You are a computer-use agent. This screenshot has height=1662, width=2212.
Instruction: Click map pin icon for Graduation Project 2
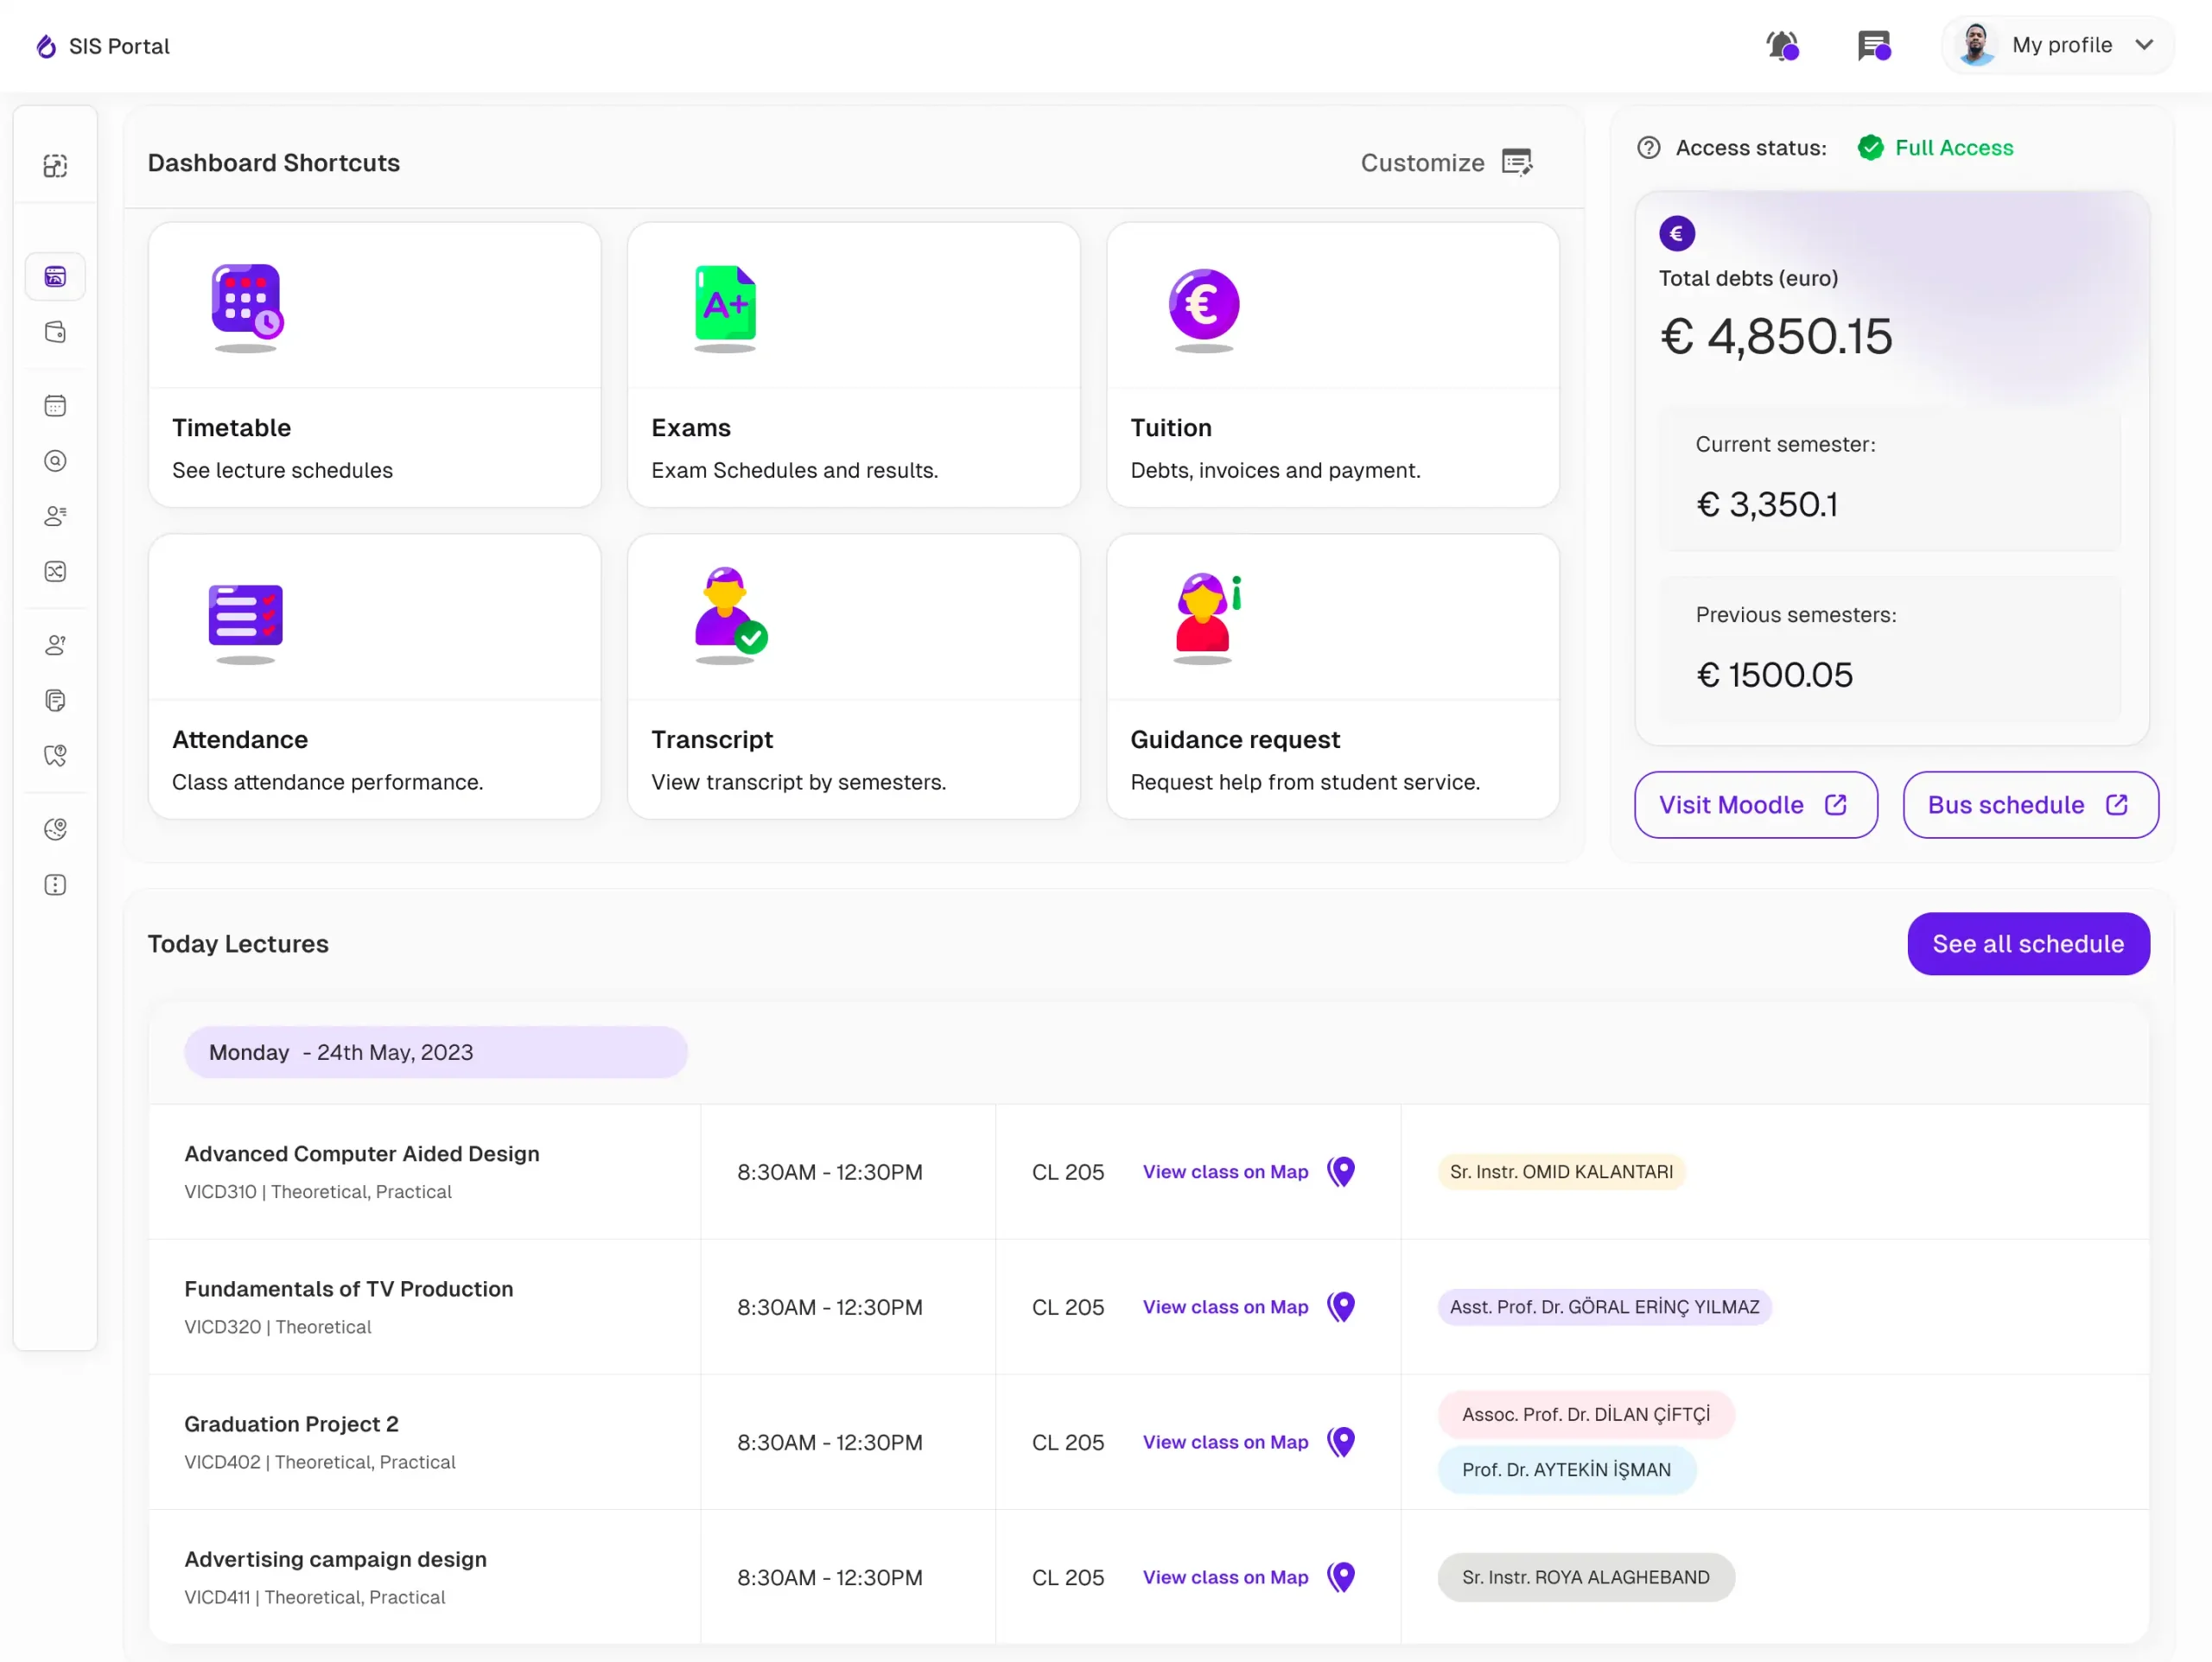(1341, 1442)
